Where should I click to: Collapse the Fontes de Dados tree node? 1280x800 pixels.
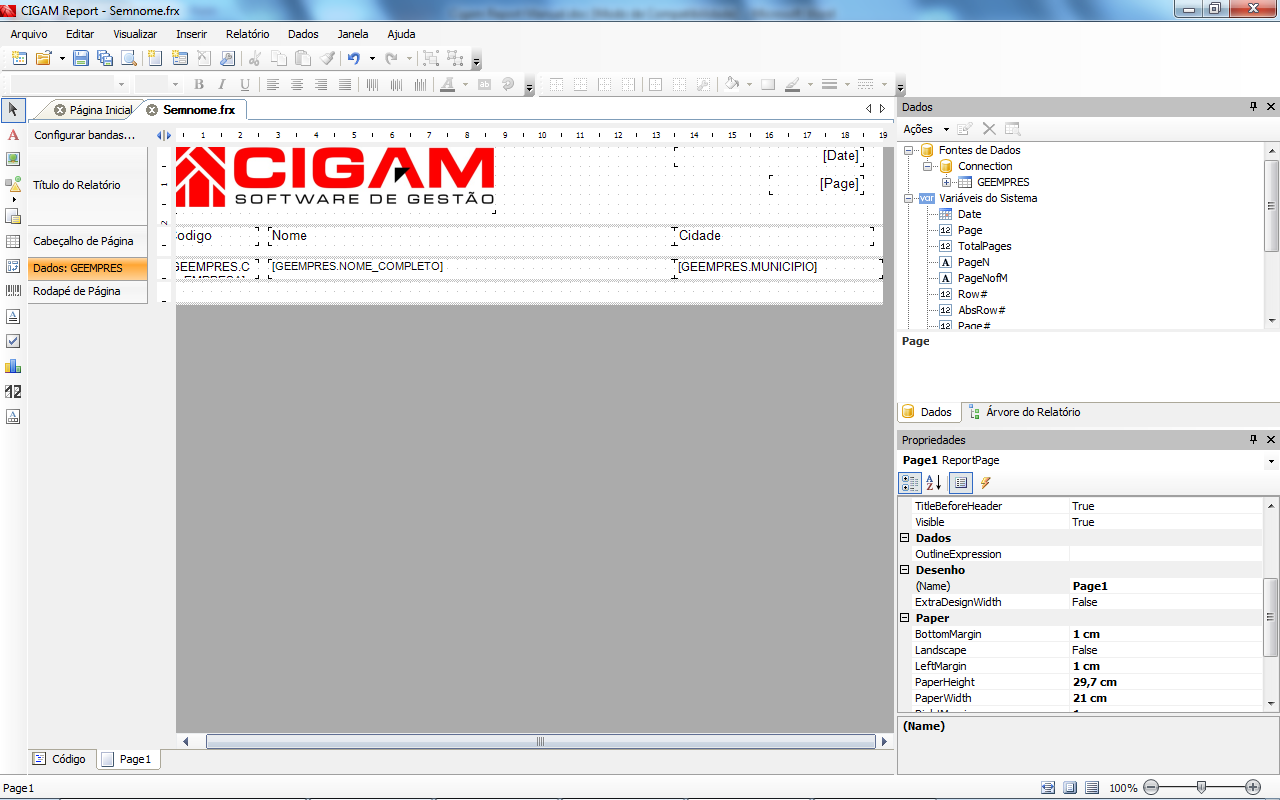[910, 150]
